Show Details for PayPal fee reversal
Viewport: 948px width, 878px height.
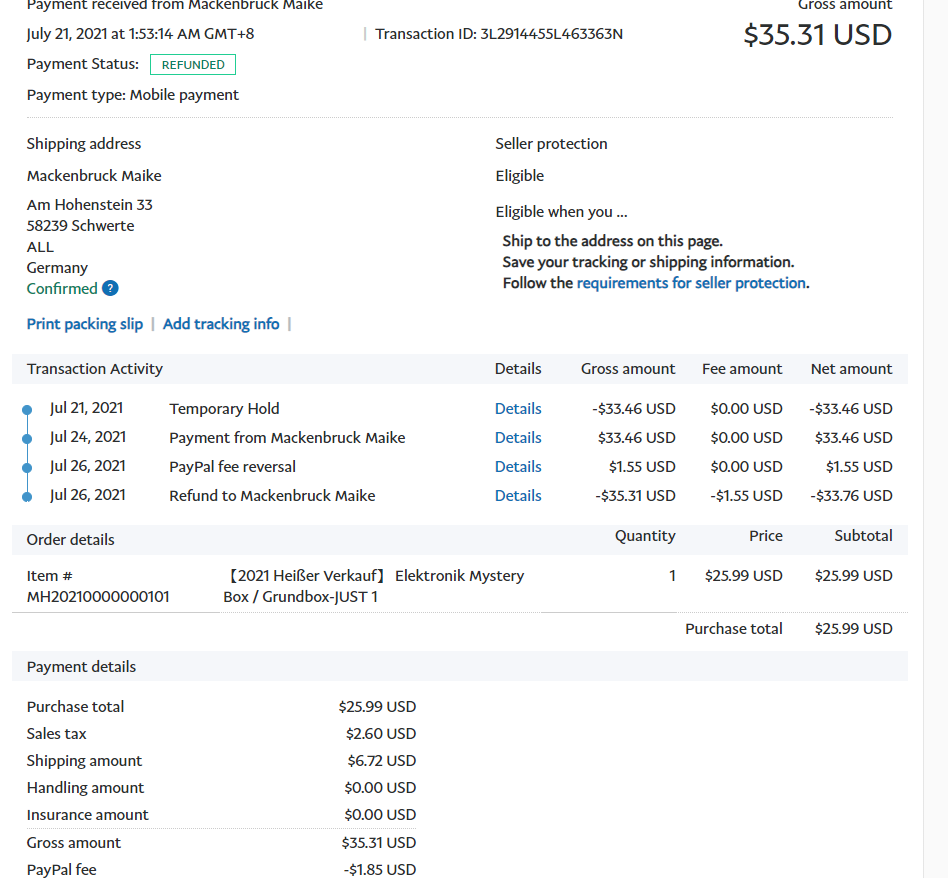pos(518,467)
